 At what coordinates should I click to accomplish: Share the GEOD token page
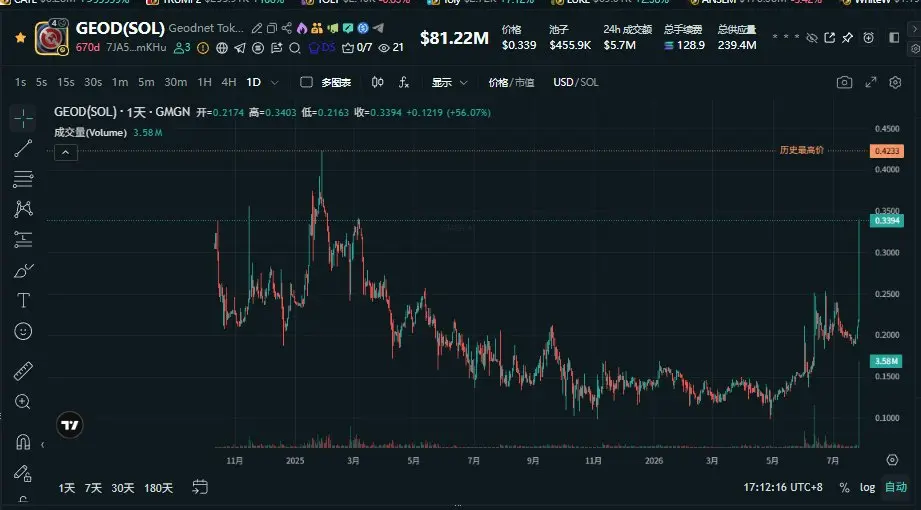(x=287, y=28)
